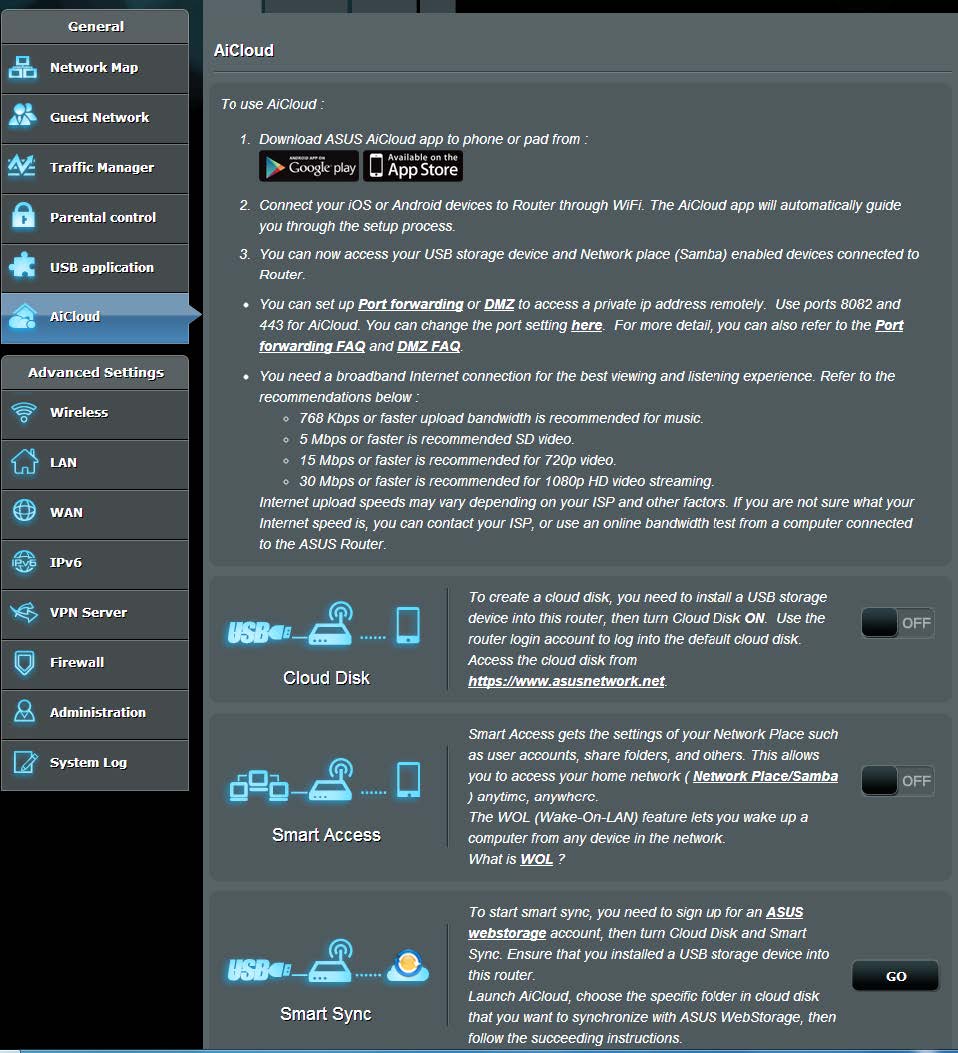Click the LAN house icon
This screenshot has width=958, height=1053.
24,461
